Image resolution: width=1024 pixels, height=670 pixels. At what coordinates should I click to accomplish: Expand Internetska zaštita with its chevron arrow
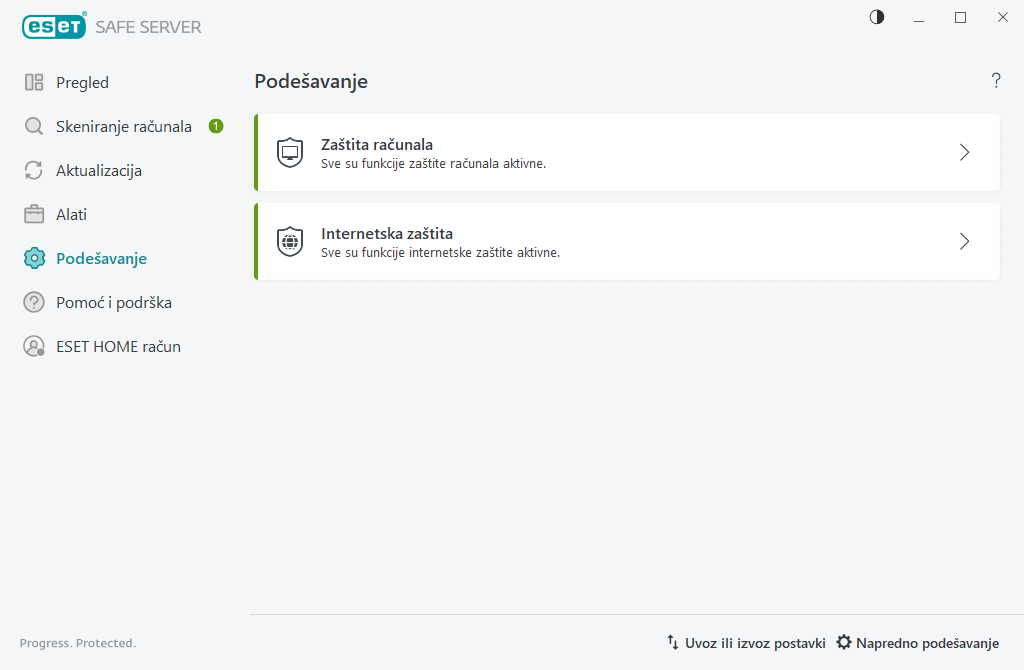965,242
